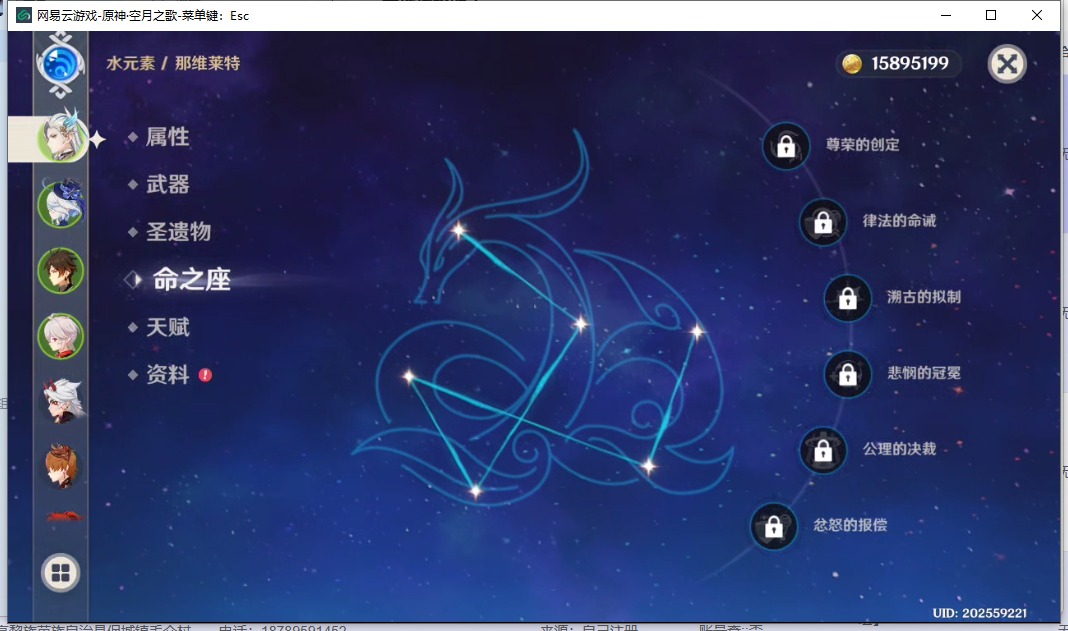Screen dimensions: 1068x631
Task: View locked constellation 悲悯的冠冕
Action: pyautogui.click(x=847, y=374)
